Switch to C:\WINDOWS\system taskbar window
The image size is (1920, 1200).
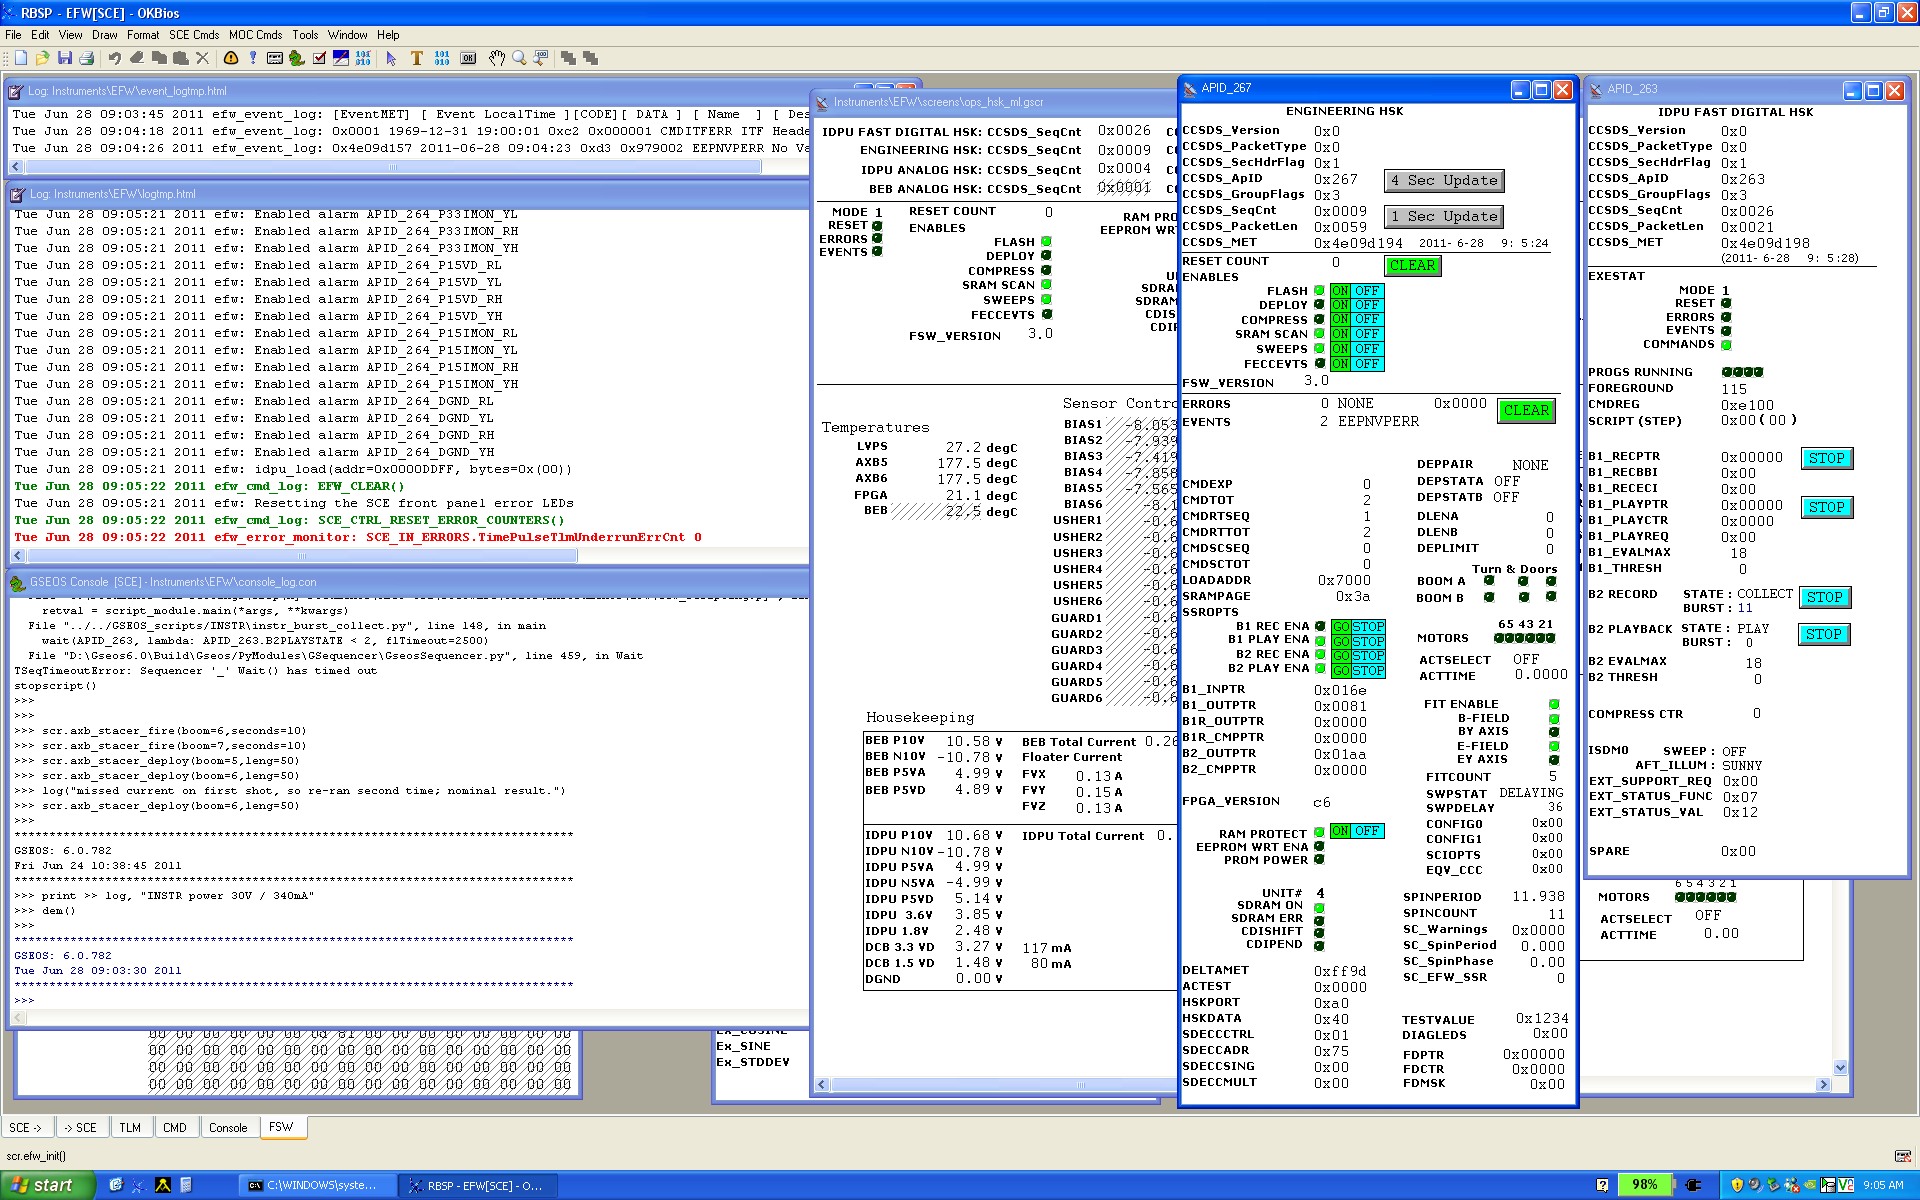coord(316,1185)
